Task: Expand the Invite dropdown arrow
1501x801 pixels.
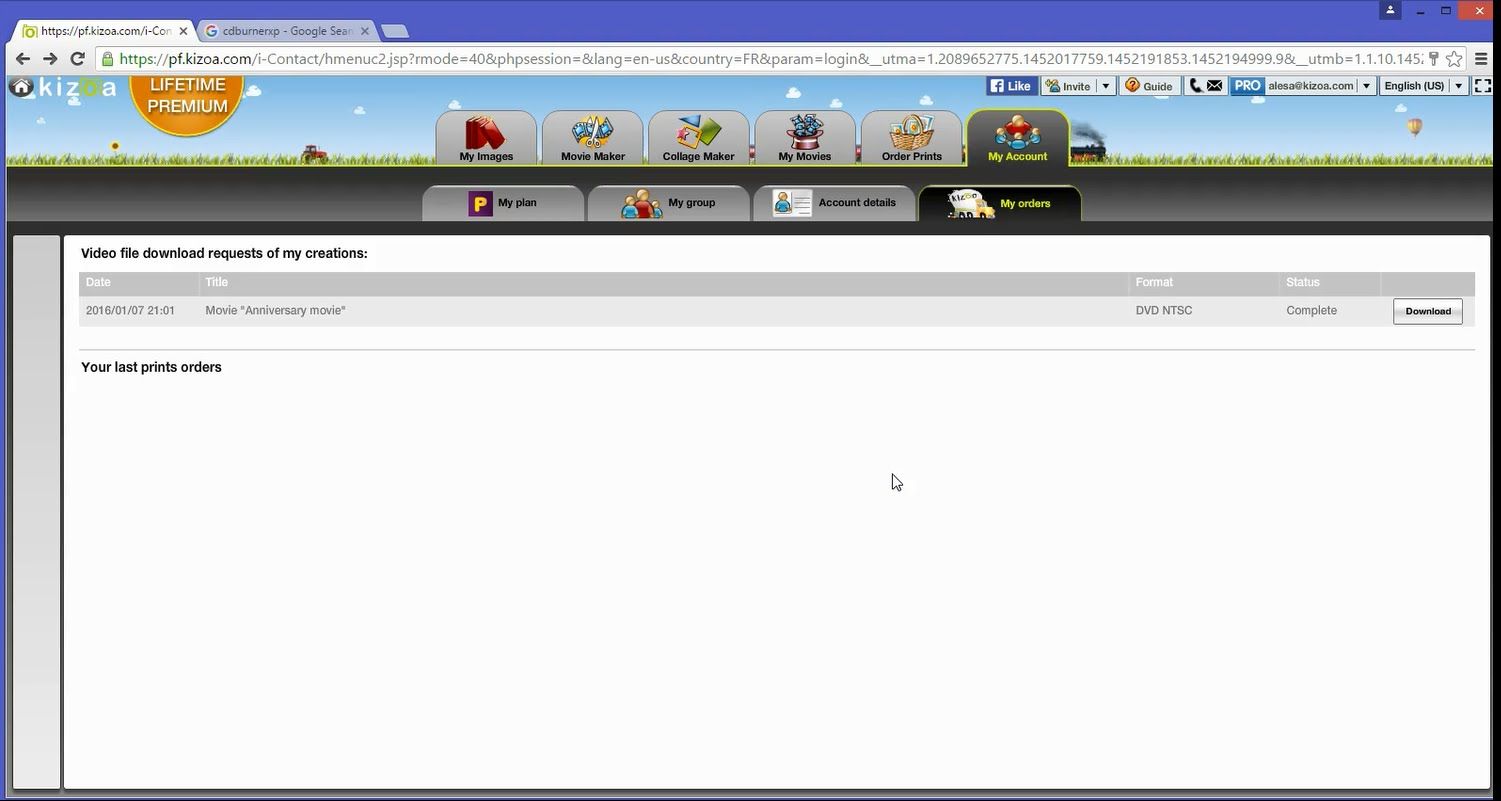Action: (x=1106, y=86)
